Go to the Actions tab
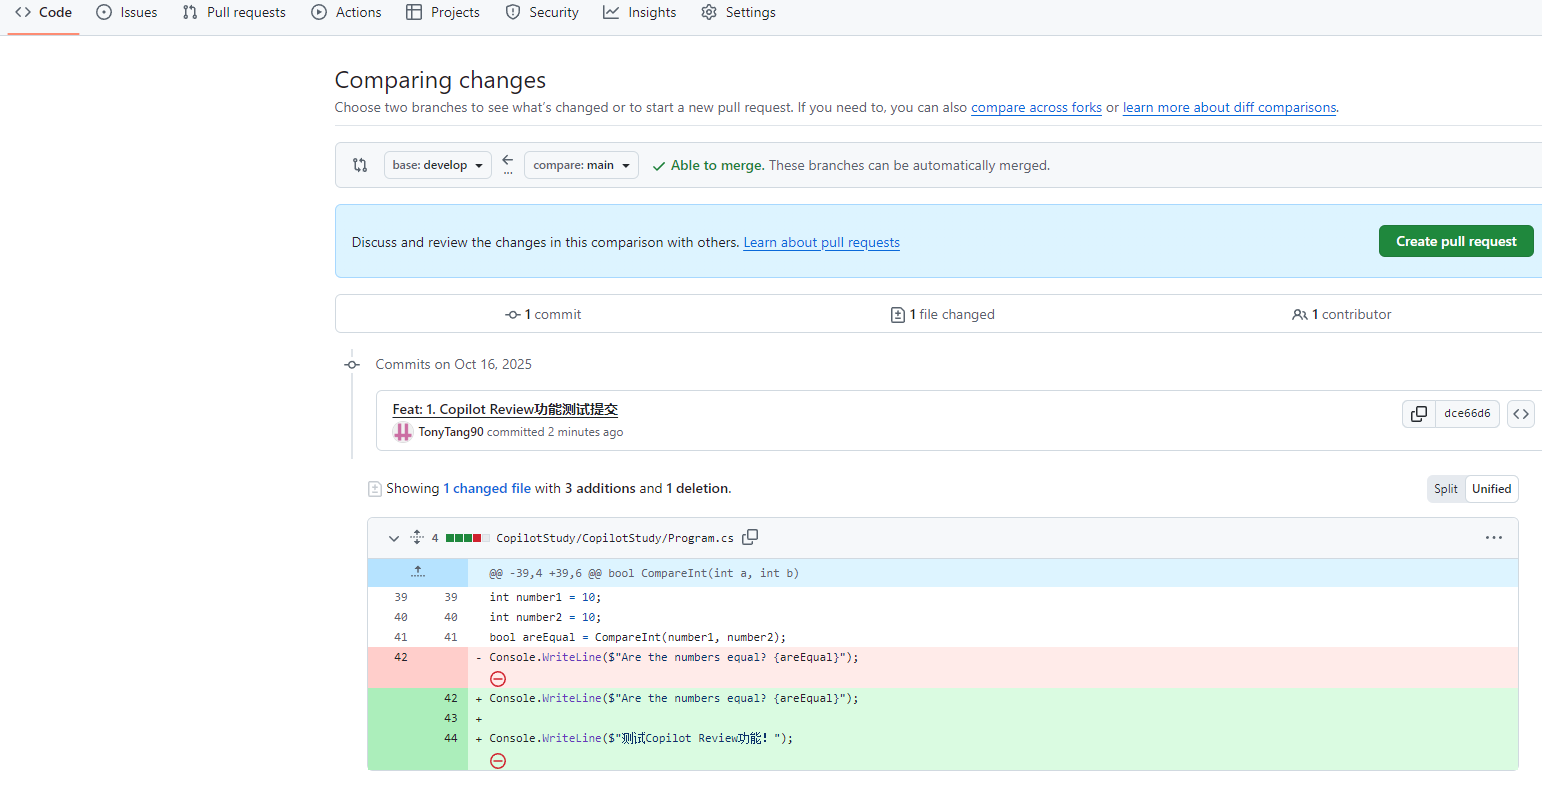This screenshot has height=791, width=1542. coord(346,13)
